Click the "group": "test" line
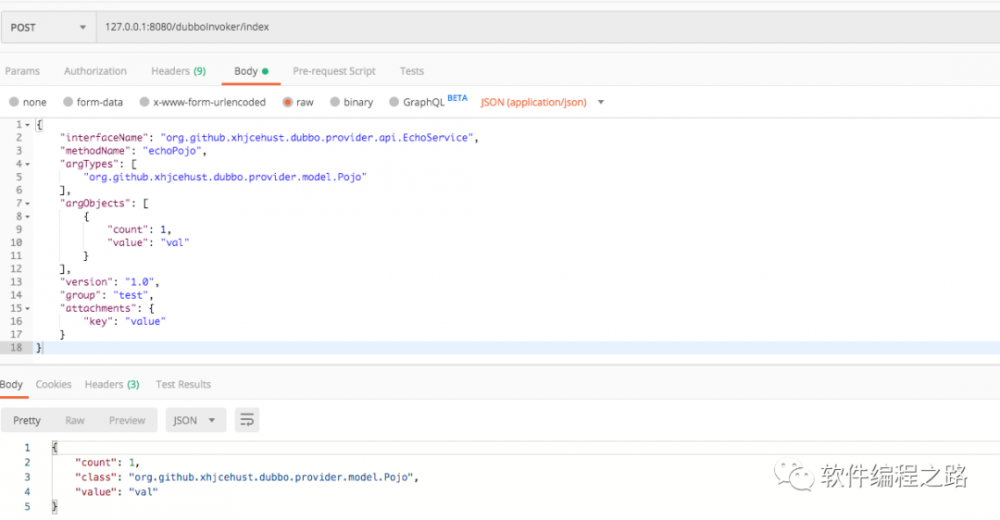The image size is (1000, 520). pos(107,295)
